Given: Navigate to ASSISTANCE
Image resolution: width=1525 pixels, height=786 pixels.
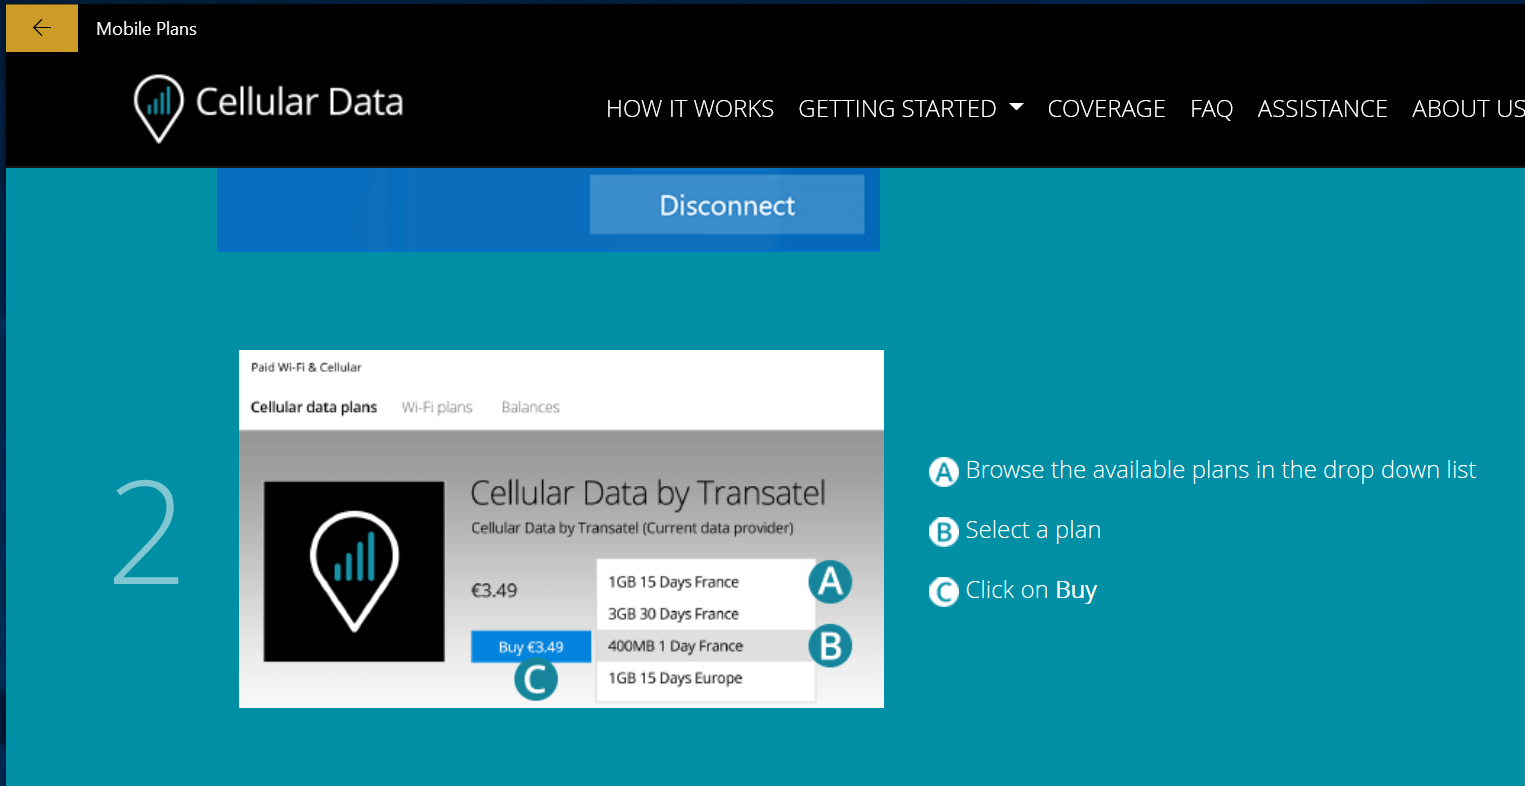Looking at the screenshot, I should 1322,108.
